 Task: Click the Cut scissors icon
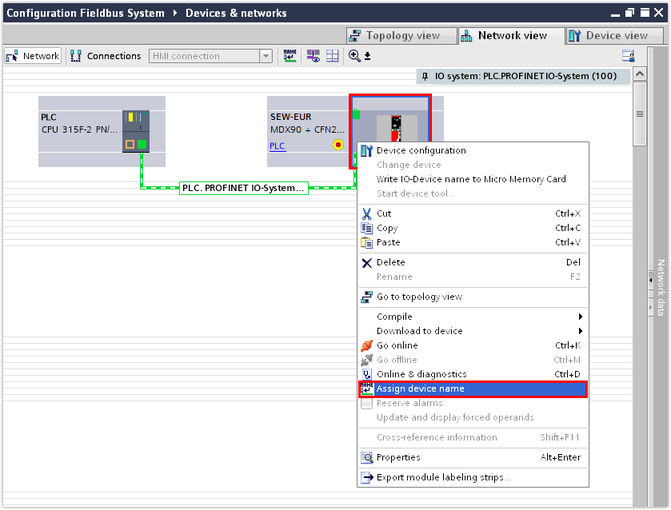coord(367,214)
